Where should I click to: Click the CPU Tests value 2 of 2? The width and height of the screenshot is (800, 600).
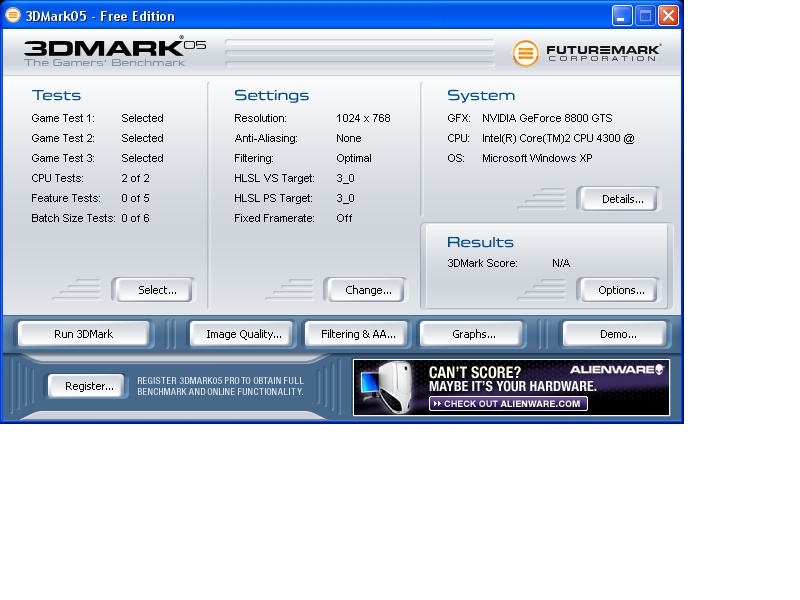135,178
